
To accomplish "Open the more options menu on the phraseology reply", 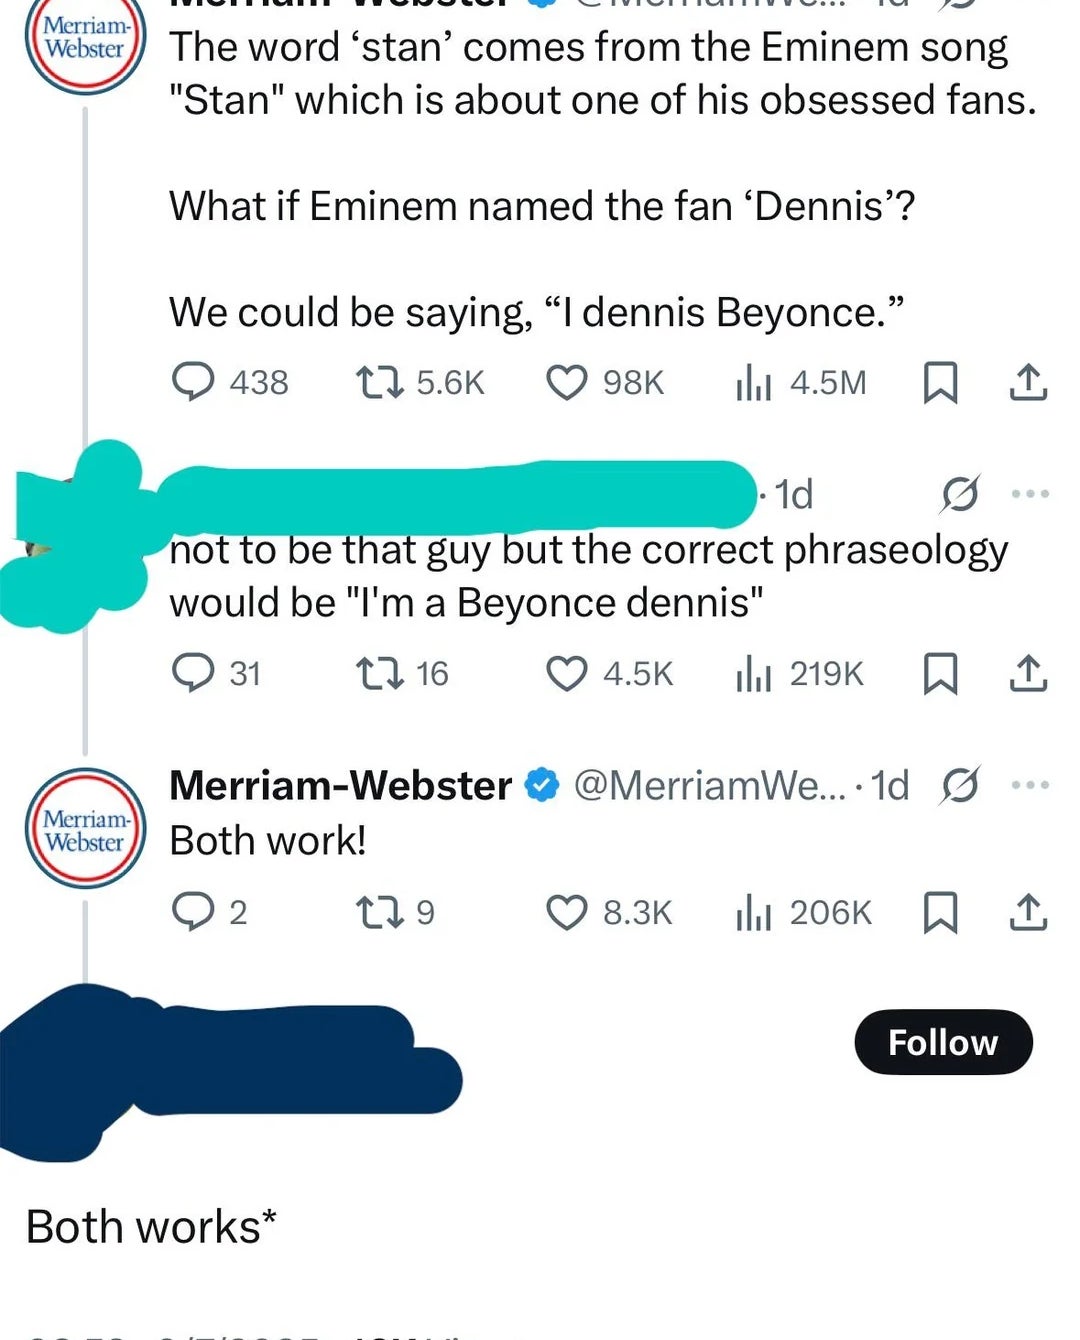I will tap(1031, 492).
